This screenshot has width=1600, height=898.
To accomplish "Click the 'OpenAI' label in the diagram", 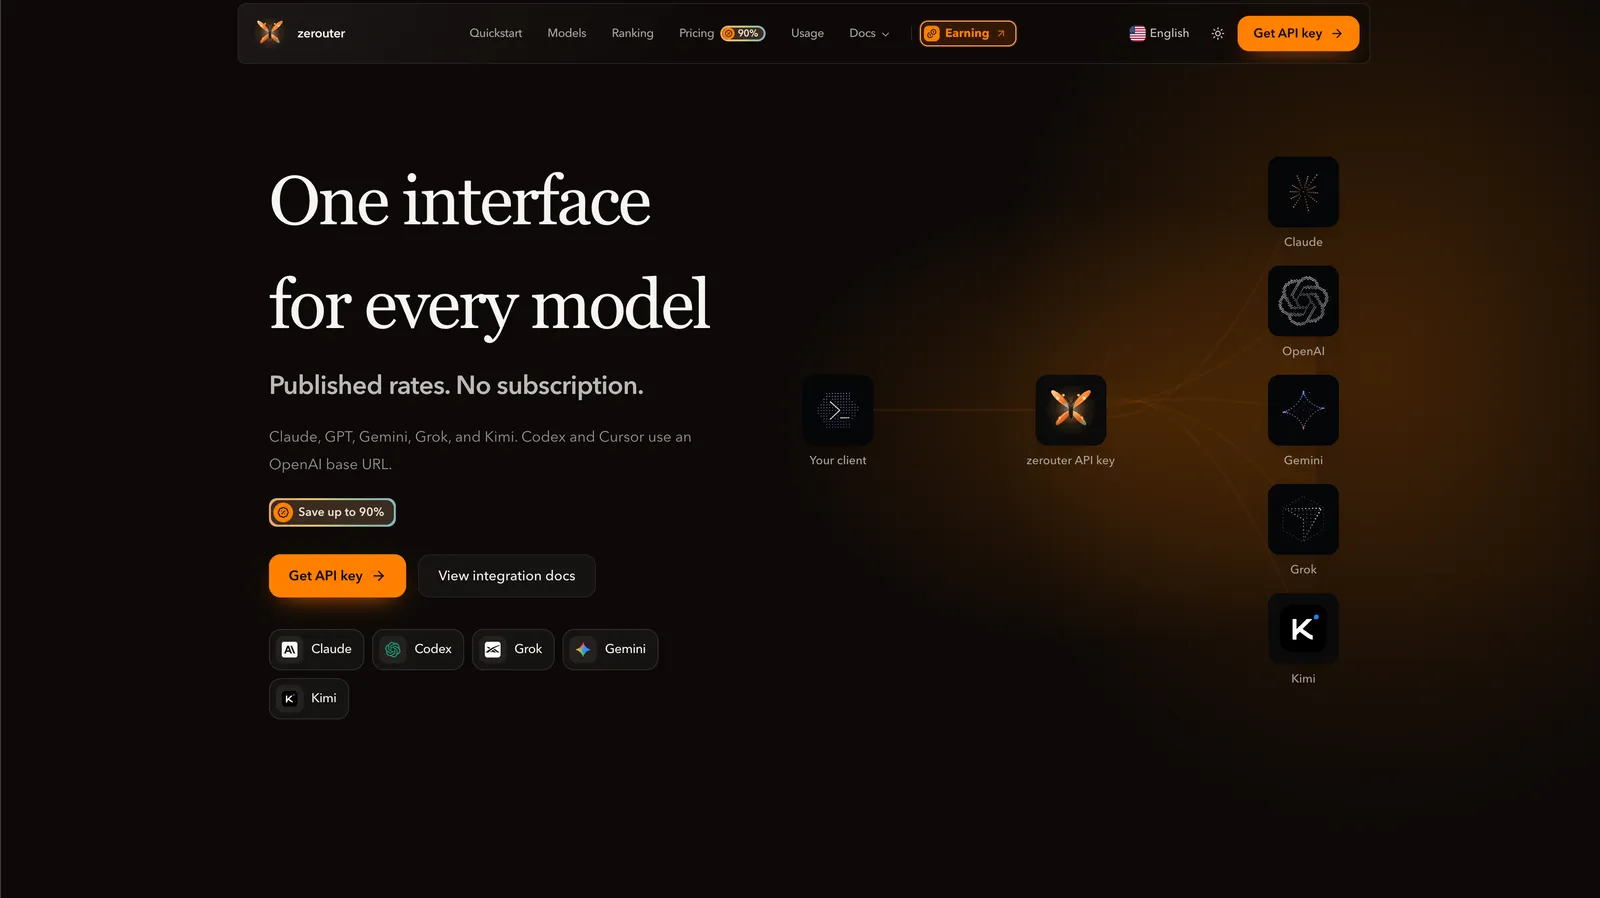I will click(x=1303, y=351).
